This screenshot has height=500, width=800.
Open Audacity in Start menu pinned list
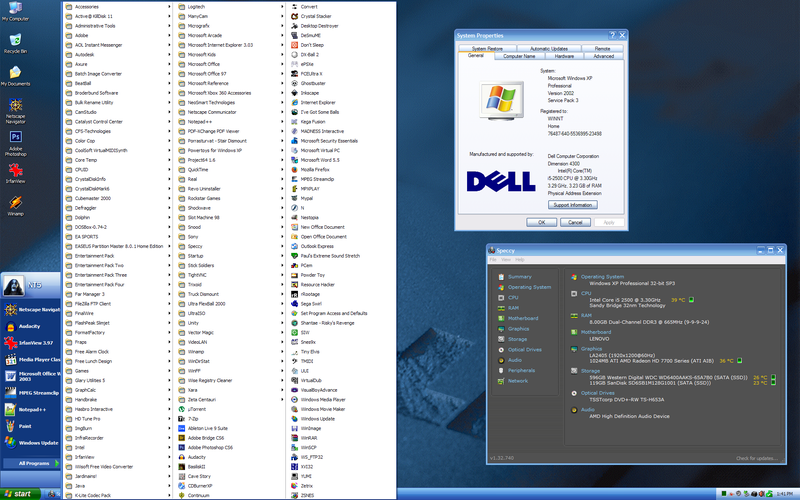(31, 326)
